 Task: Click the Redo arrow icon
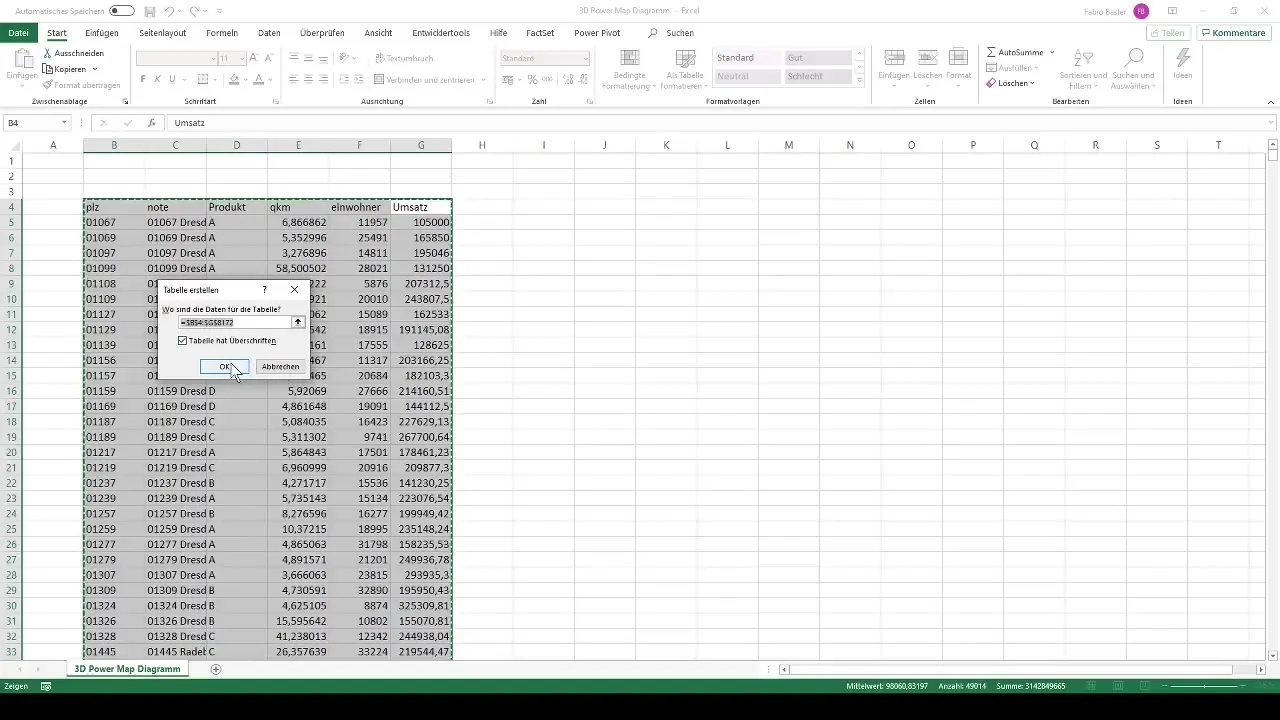pos(195,11)
